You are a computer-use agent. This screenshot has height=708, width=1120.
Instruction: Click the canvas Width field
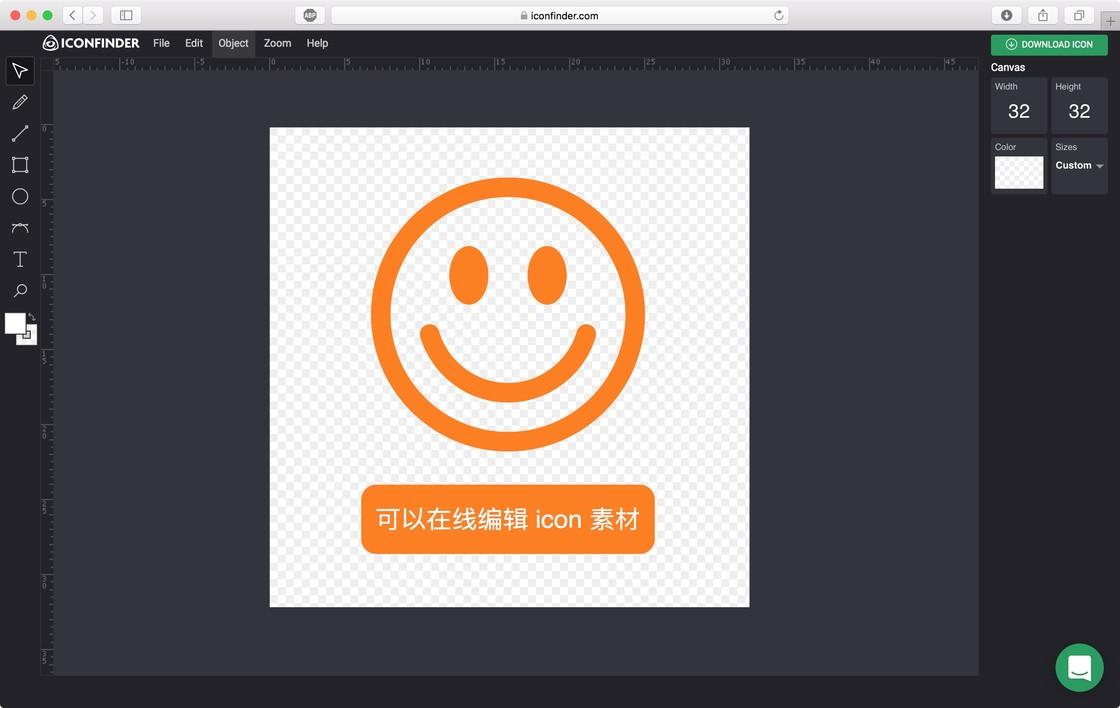pos(1019,106)
